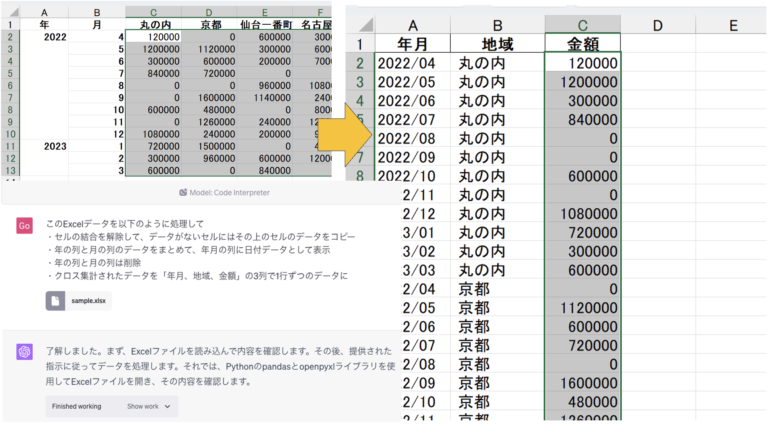Select row 11 header in left sheet
The height and width of the screenshot is (425, 768).
[x=10, y=146]
